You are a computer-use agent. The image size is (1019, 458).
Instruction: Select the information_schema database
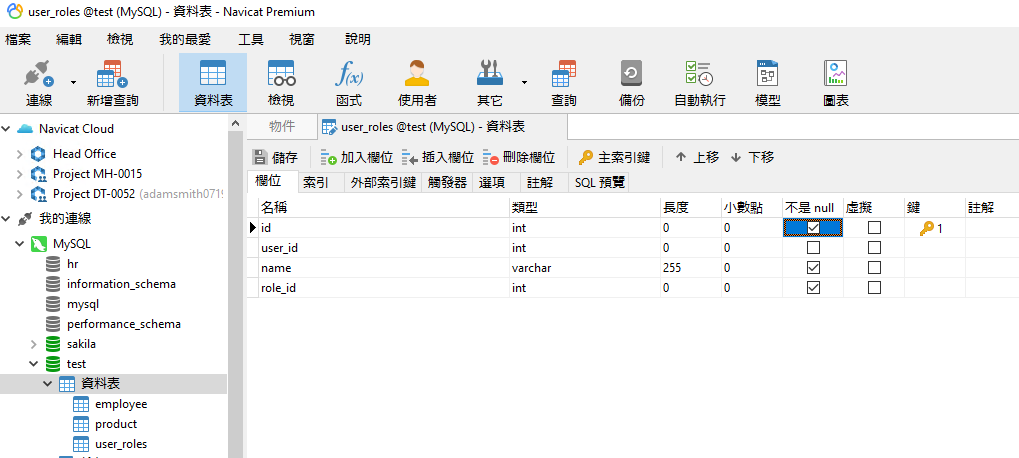[x=121, y=285]
